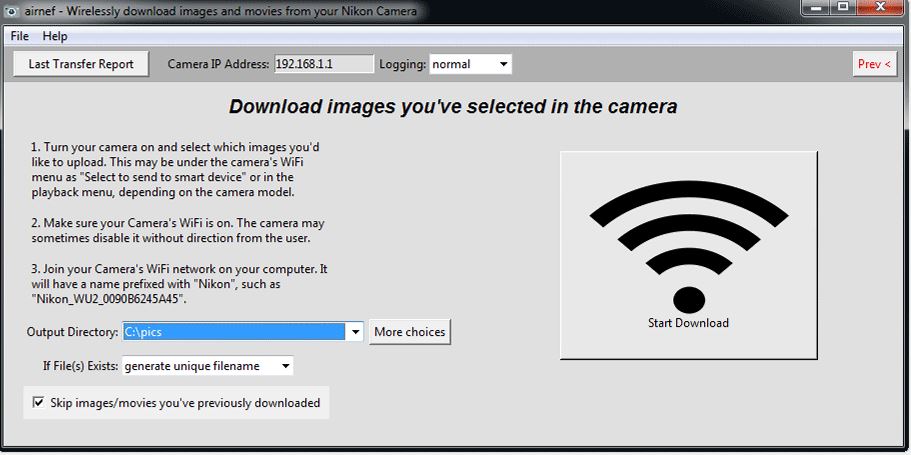911x455 pixels.
Task: Click the Camera IP Address field
Action: pos(324,64)
